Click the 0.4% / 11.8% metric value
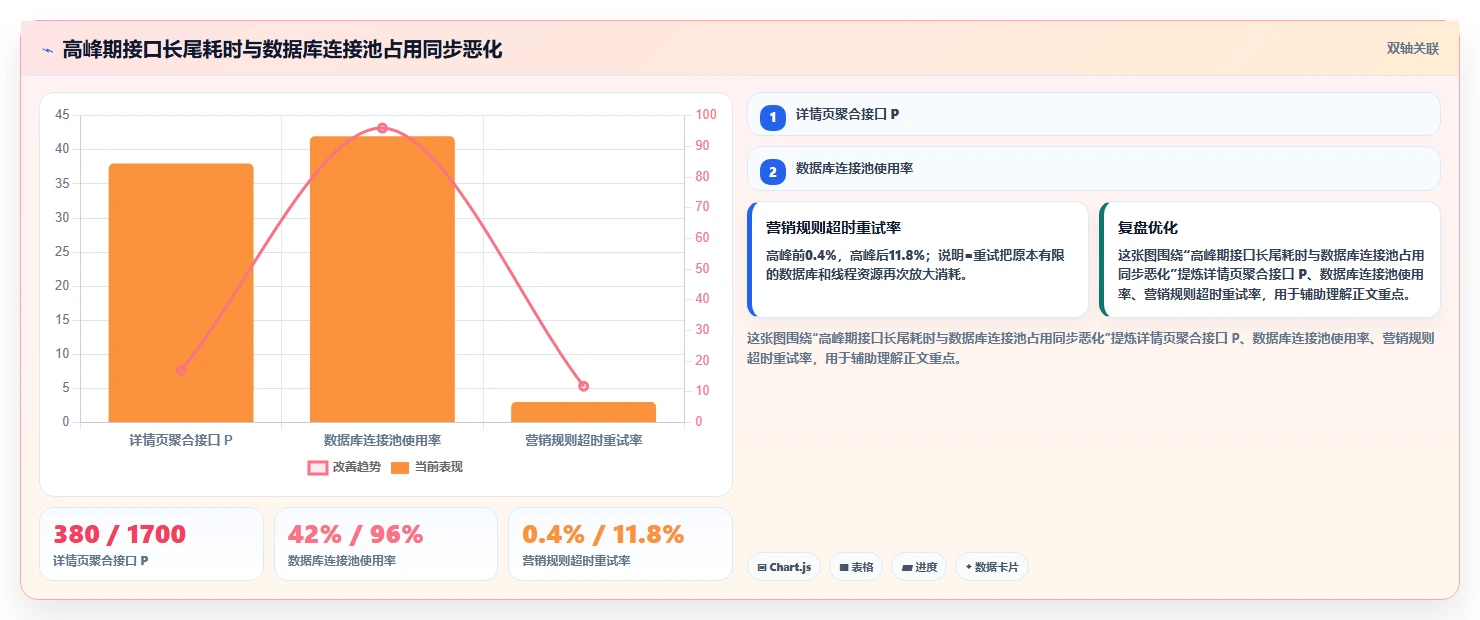The height and width of the screenshot is (620, 1480). 603,534
